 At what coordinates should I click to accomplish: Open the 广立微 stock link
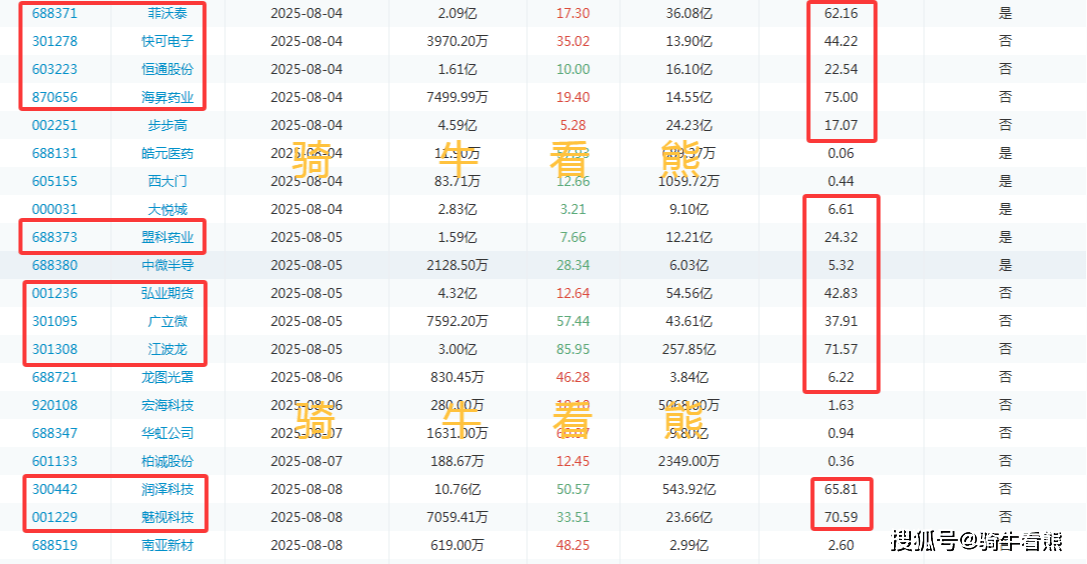tap(167, 322)
